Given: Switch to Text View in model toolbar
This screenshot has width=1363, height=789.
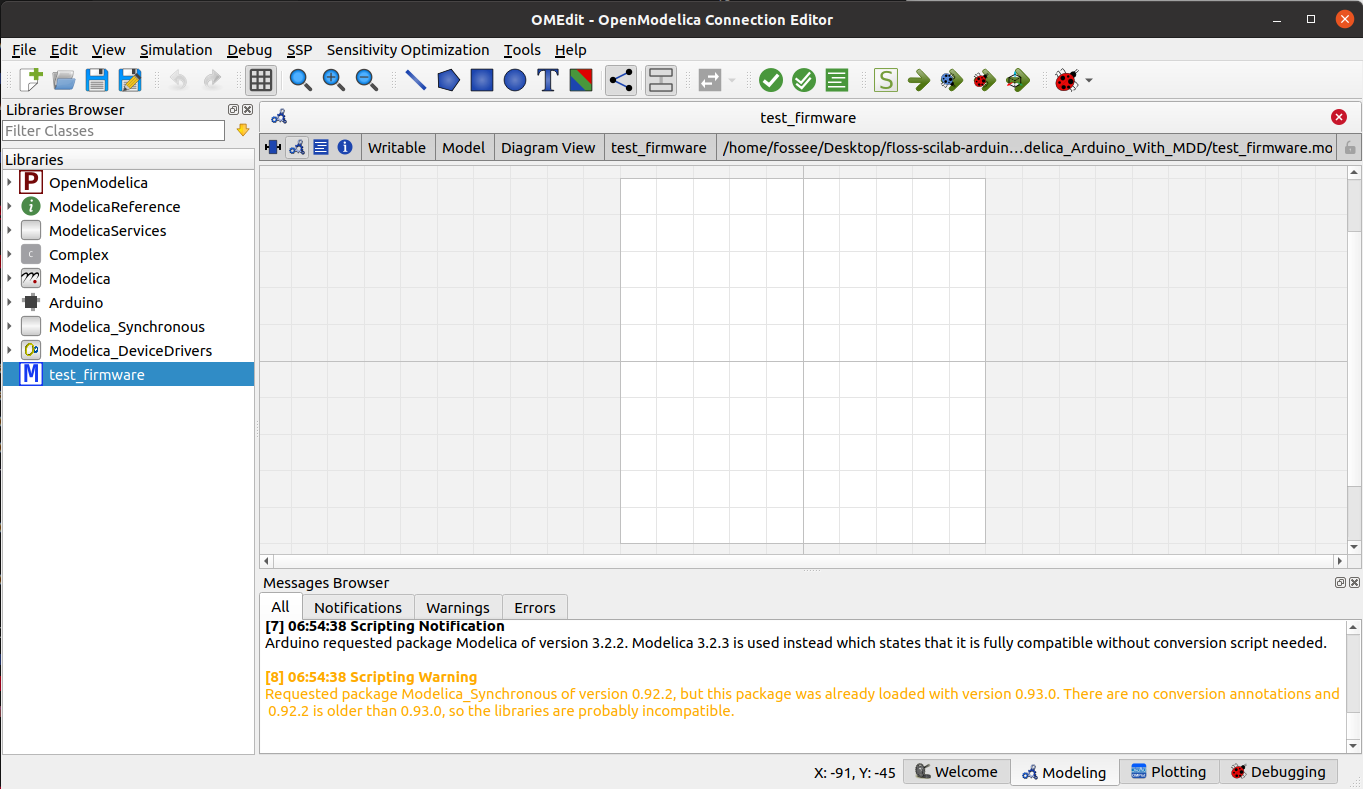Looking at the screenshot, I should (321, 147).
